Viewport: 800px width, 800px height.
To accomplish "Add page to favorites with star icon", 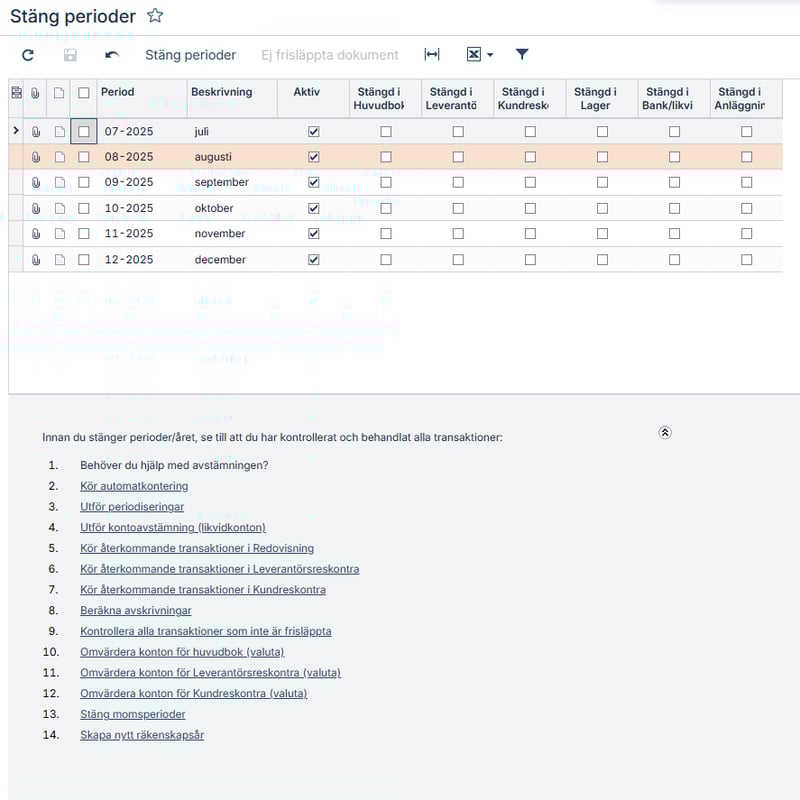I will click(x=155, y=16).
